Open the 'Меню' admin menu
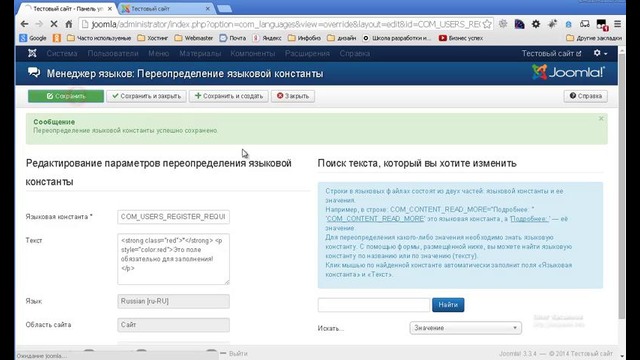The image size is (640, 360). click(x=158, y=53)
